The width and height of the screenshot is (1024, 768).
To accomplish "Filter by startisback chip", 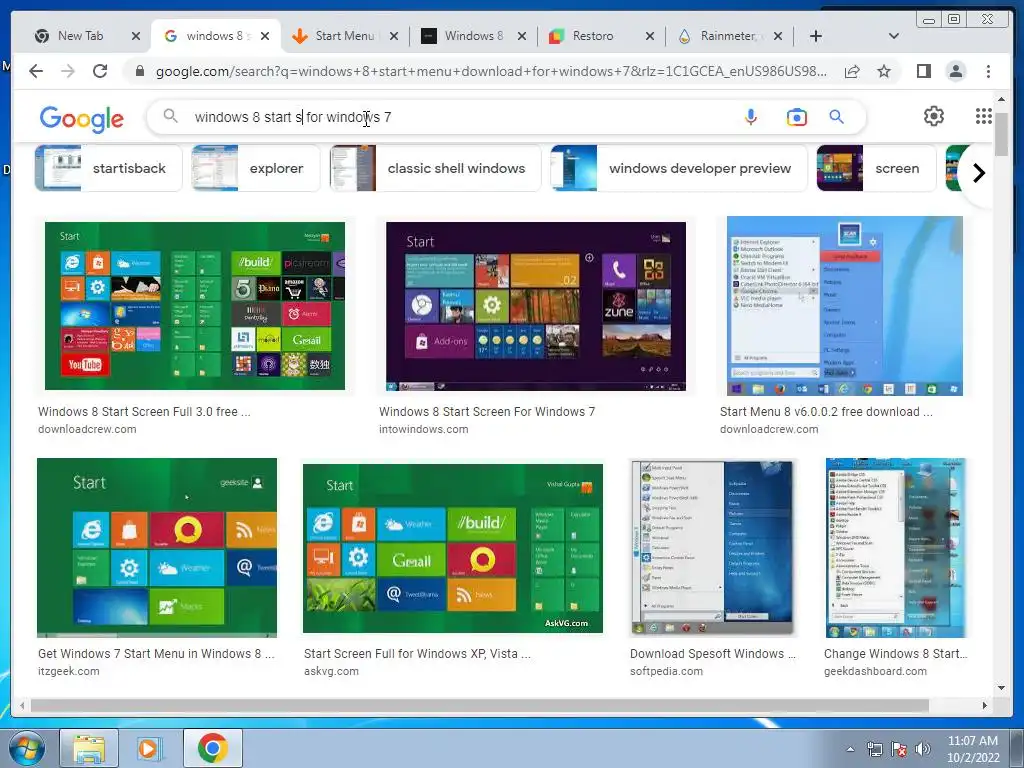I will [108, 168].
